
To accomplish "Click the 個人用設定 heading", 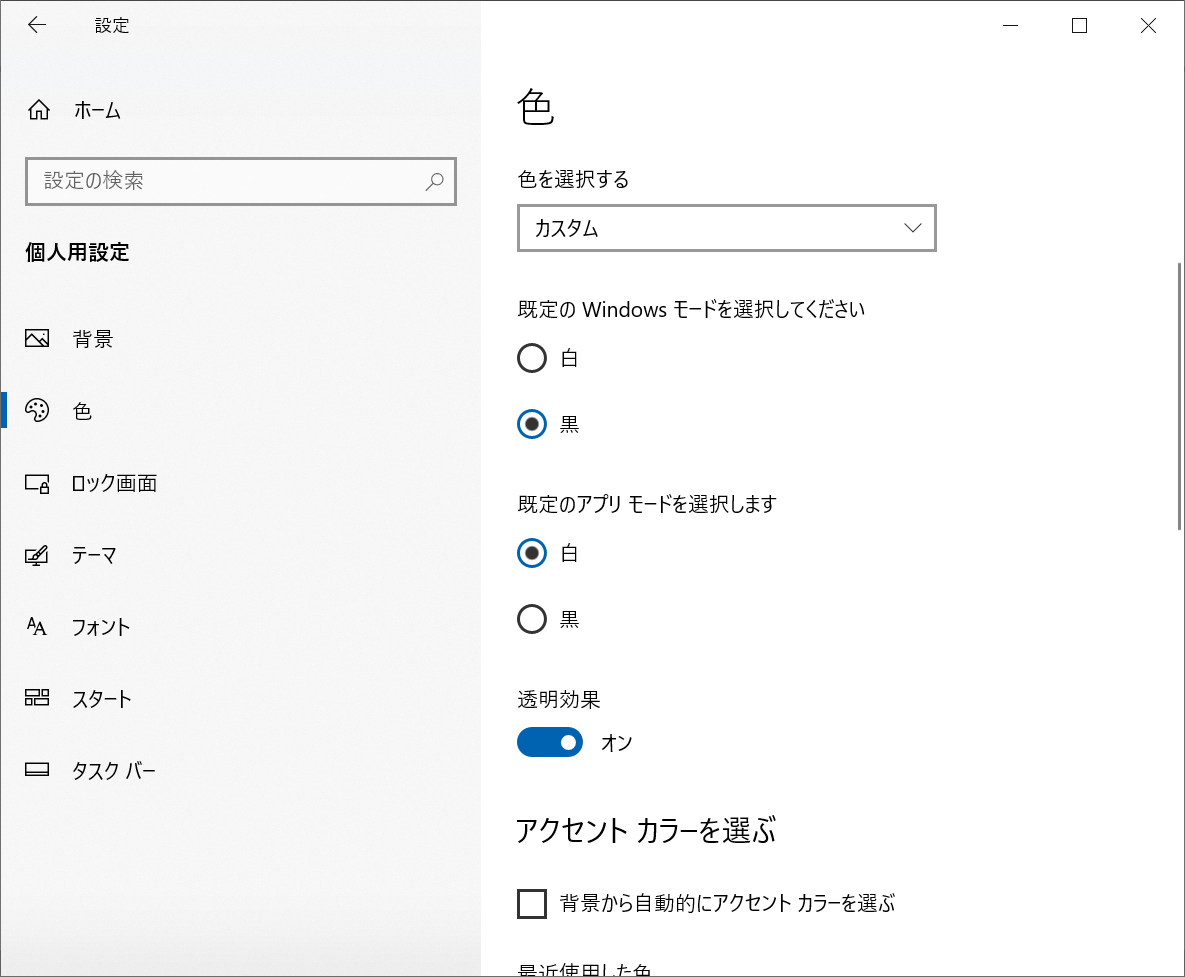I will point(77,252).
